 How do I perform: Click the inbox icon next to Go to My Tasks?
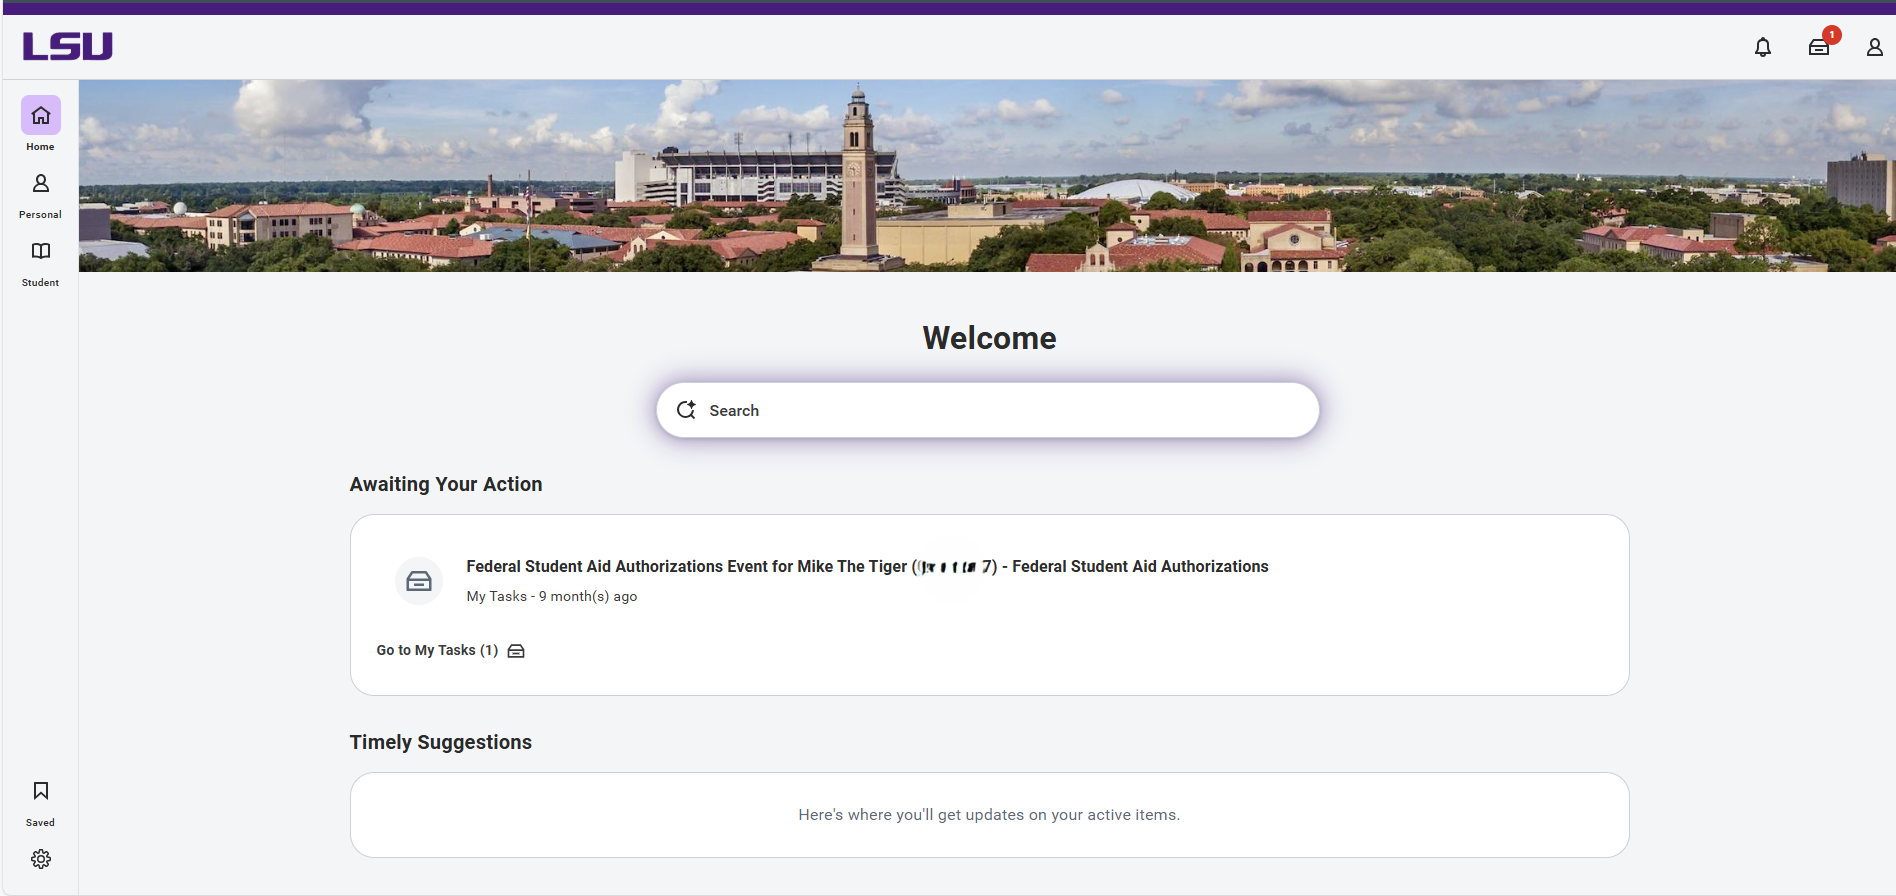pos(516,651)
